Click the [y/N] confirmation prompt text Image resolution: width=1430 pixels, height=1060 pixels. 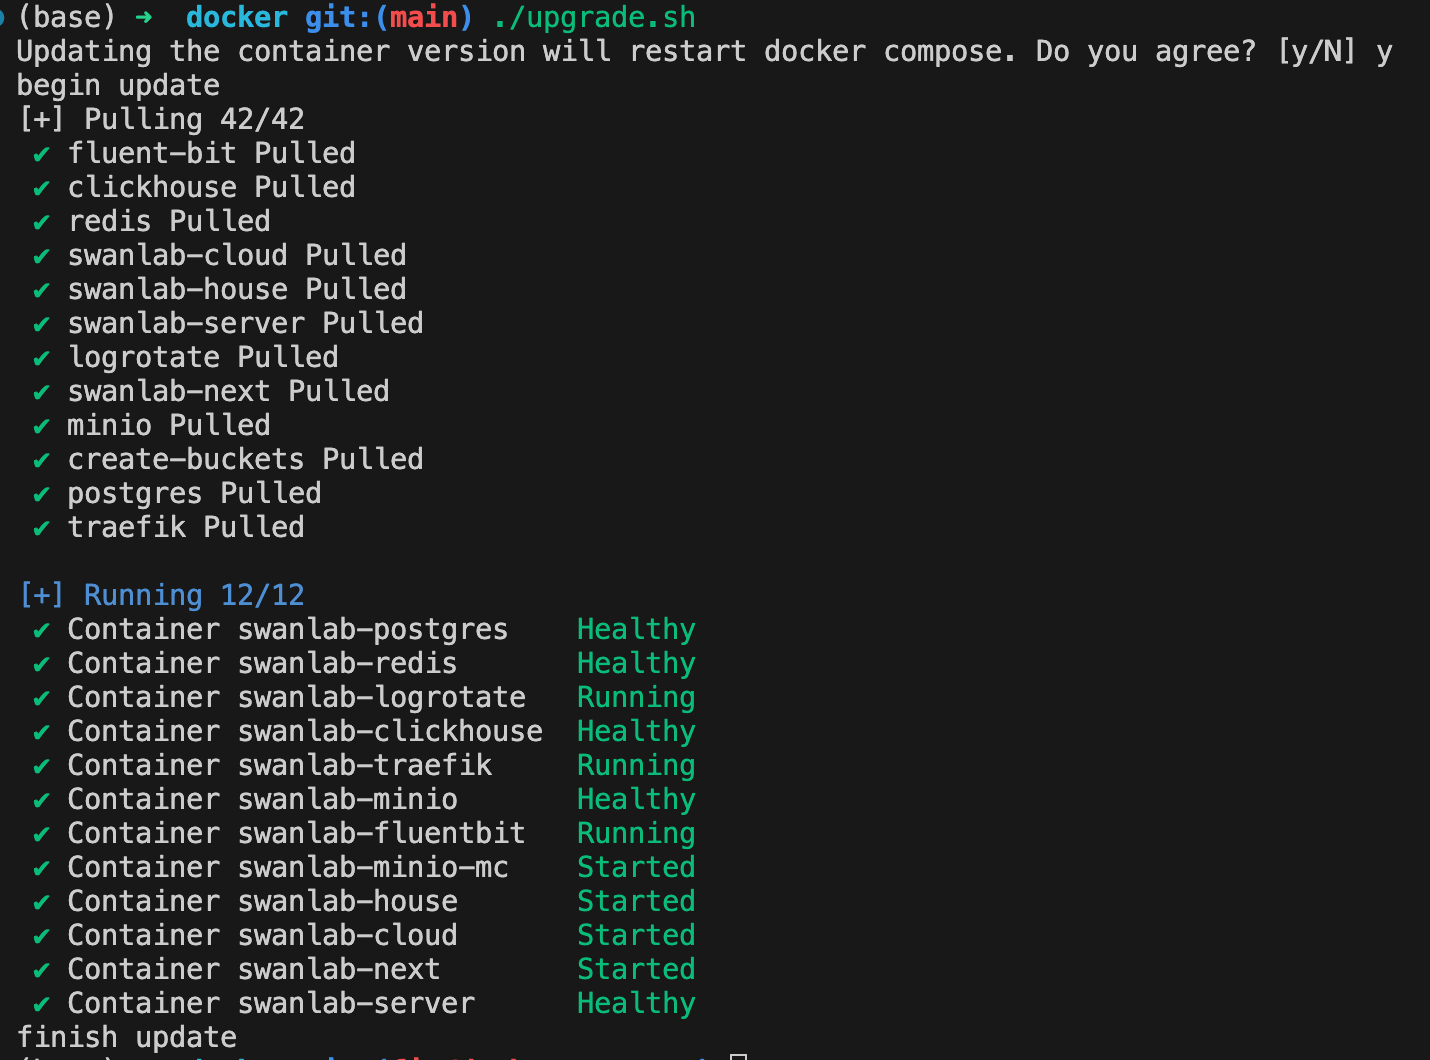1316,52
